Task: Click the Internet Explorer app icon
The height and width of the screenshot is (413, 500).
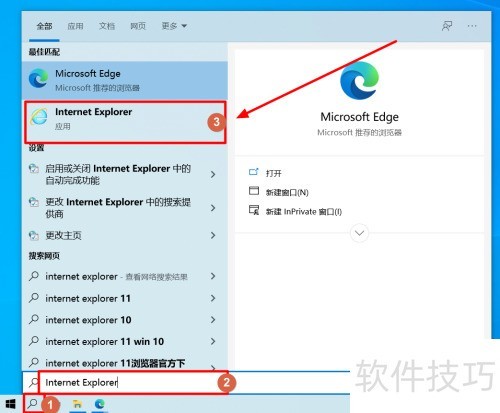Action: [39, 117]
